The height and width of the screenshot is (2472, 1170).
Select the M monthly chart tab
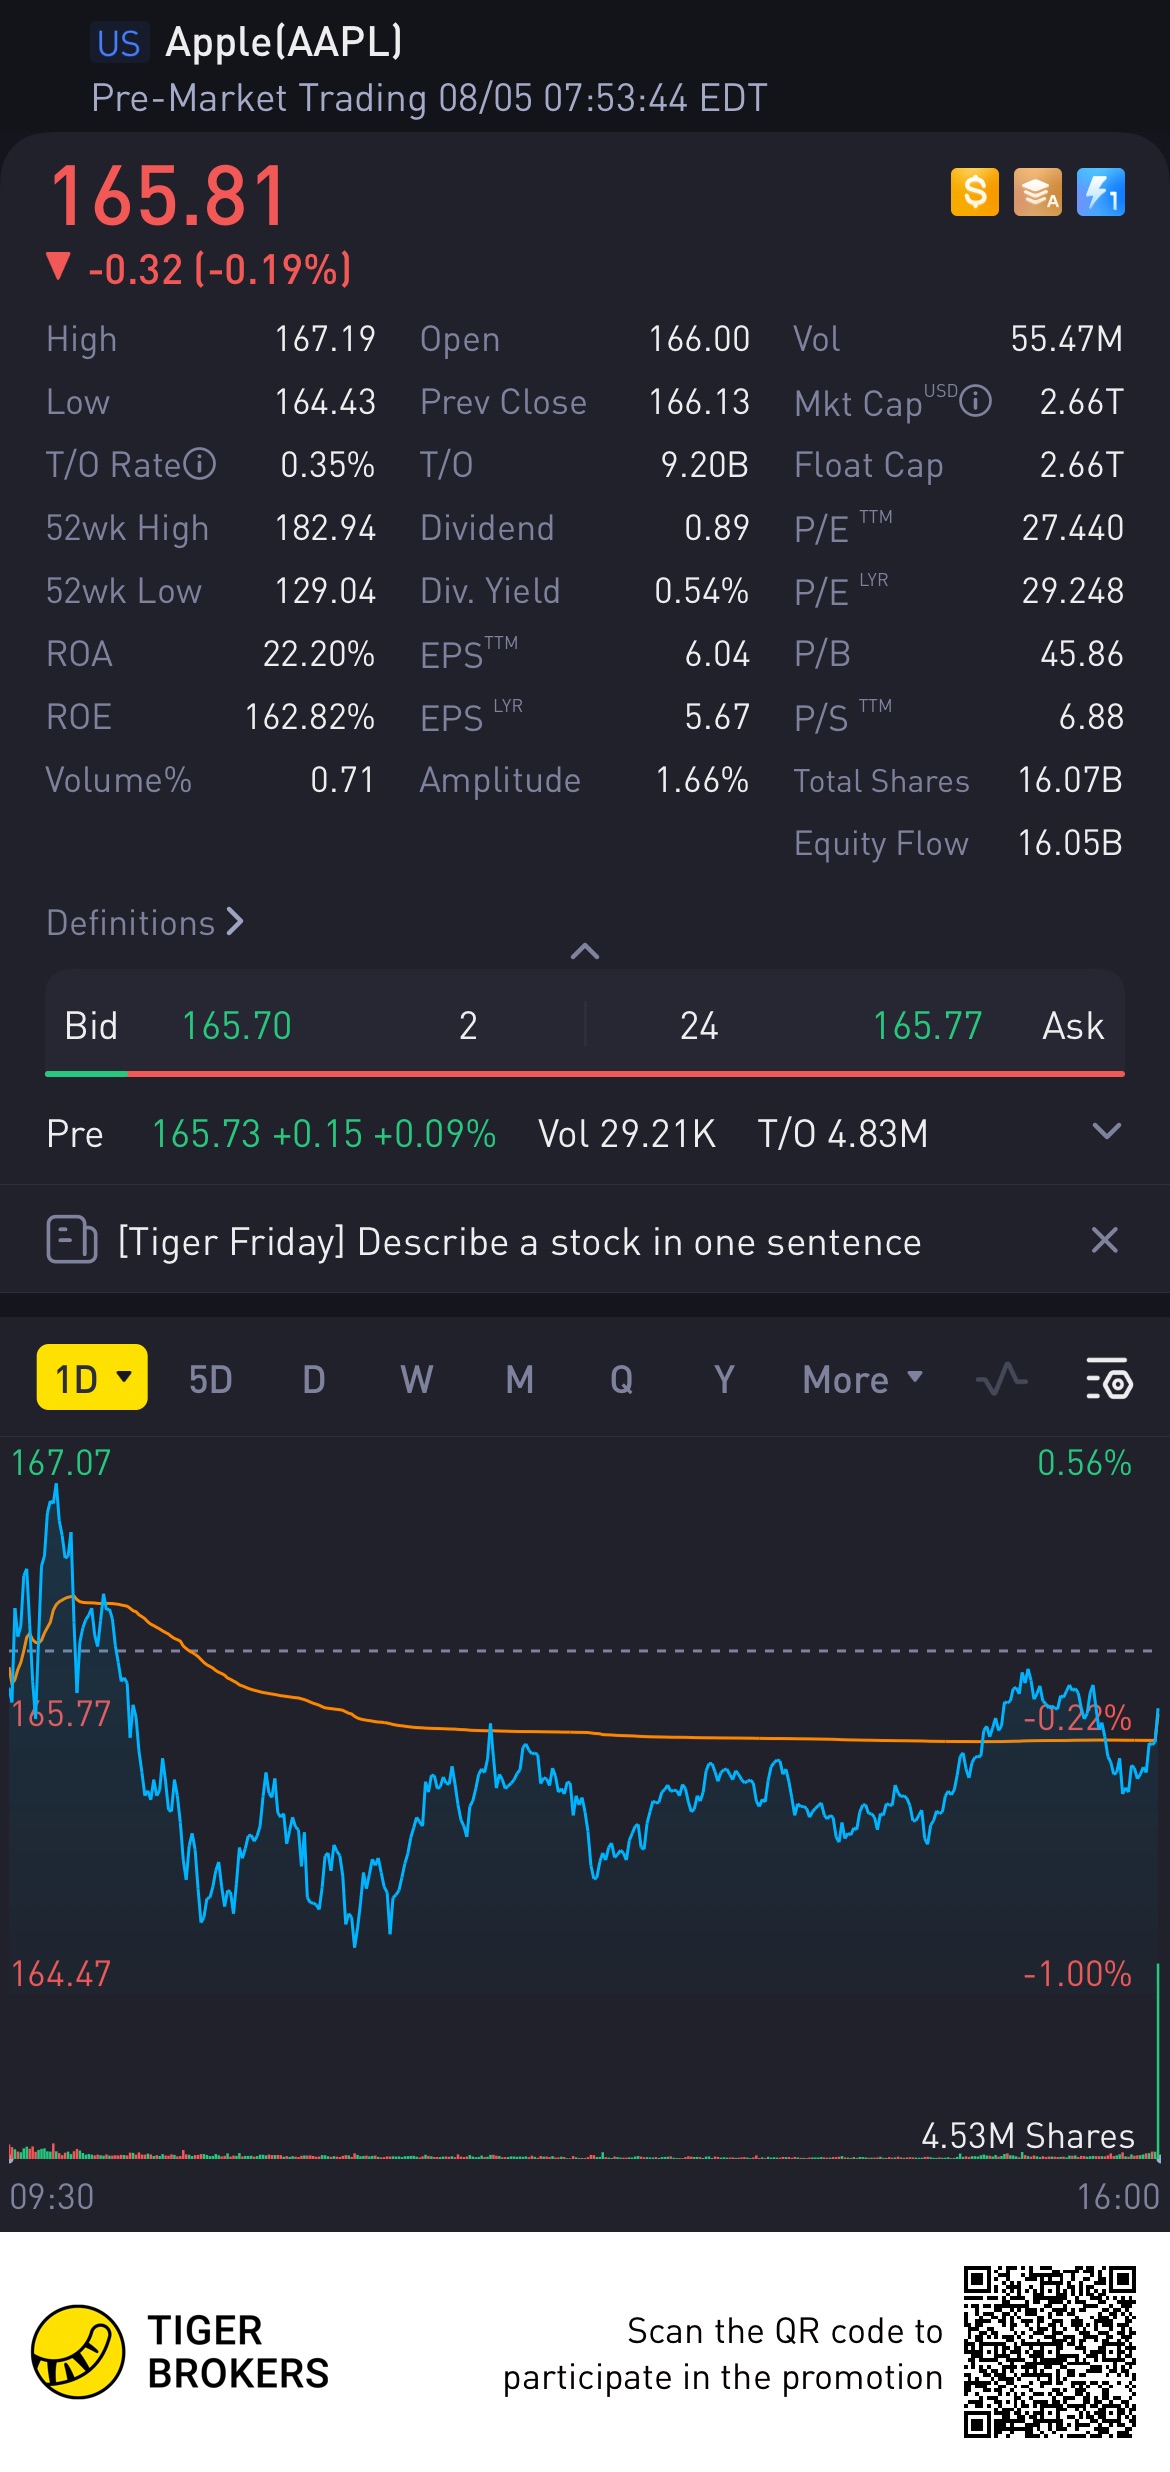[519, 1379]
